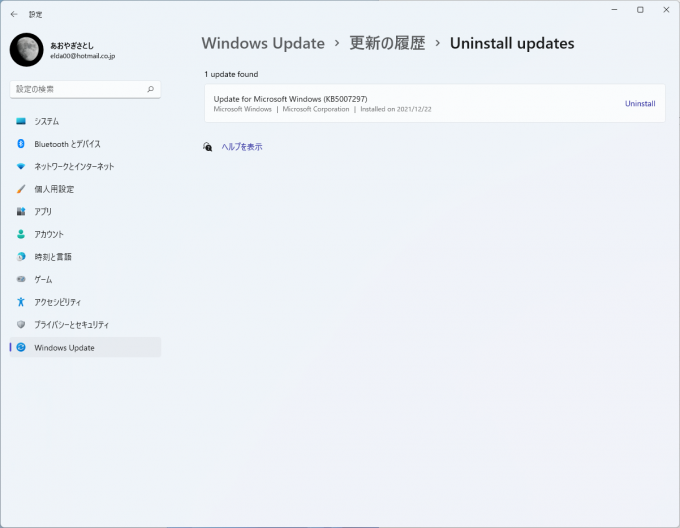Click the privacy shield icon

[x=21, y=325]
